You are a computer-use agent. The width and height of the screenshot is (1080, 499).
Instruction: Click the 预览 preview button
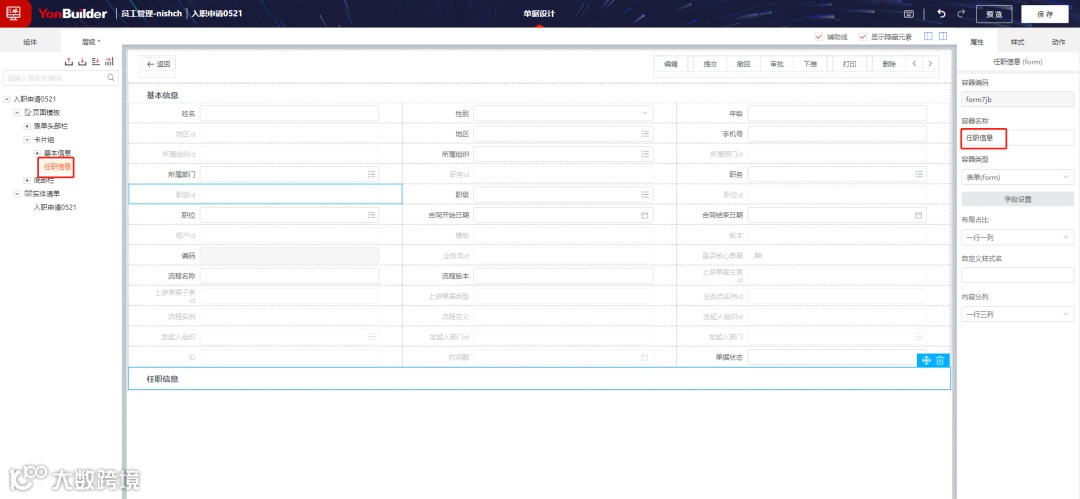(x=993, y=14)
